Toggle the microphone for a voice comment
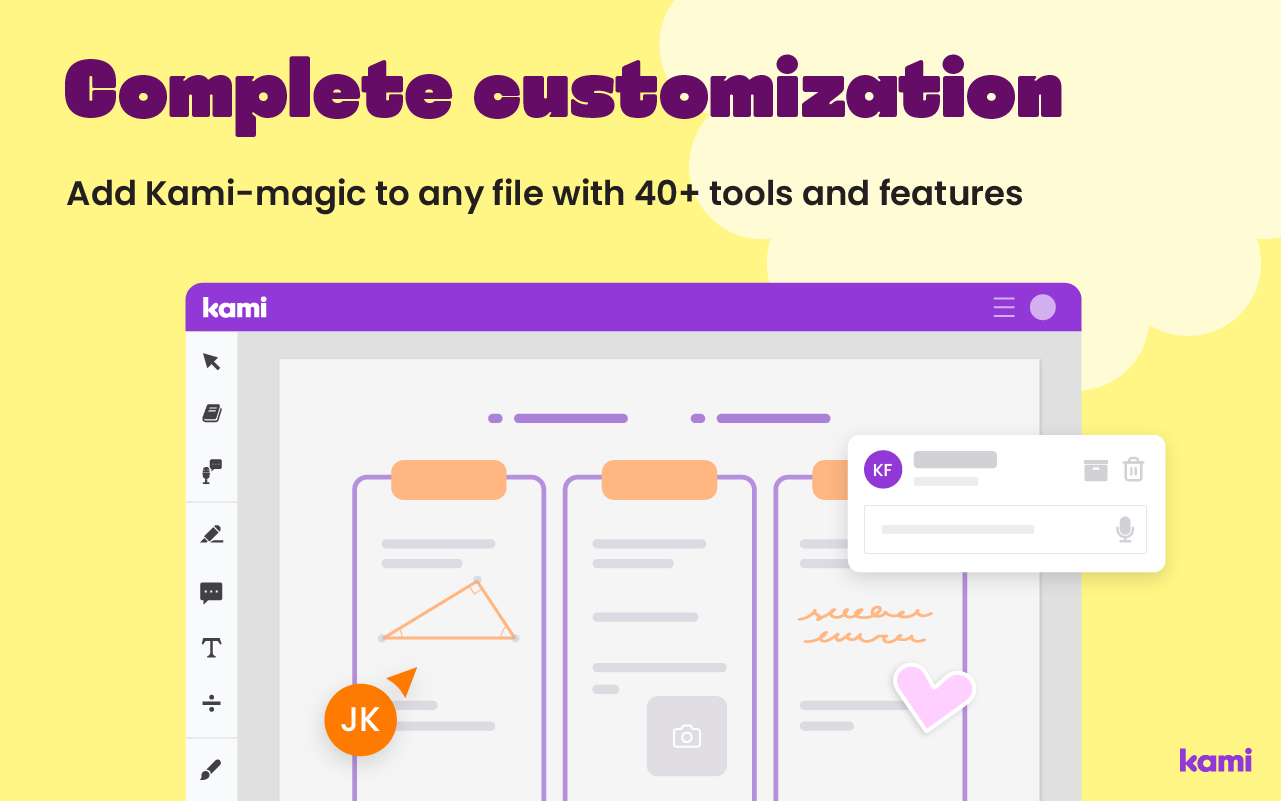 pos(1126,529)
